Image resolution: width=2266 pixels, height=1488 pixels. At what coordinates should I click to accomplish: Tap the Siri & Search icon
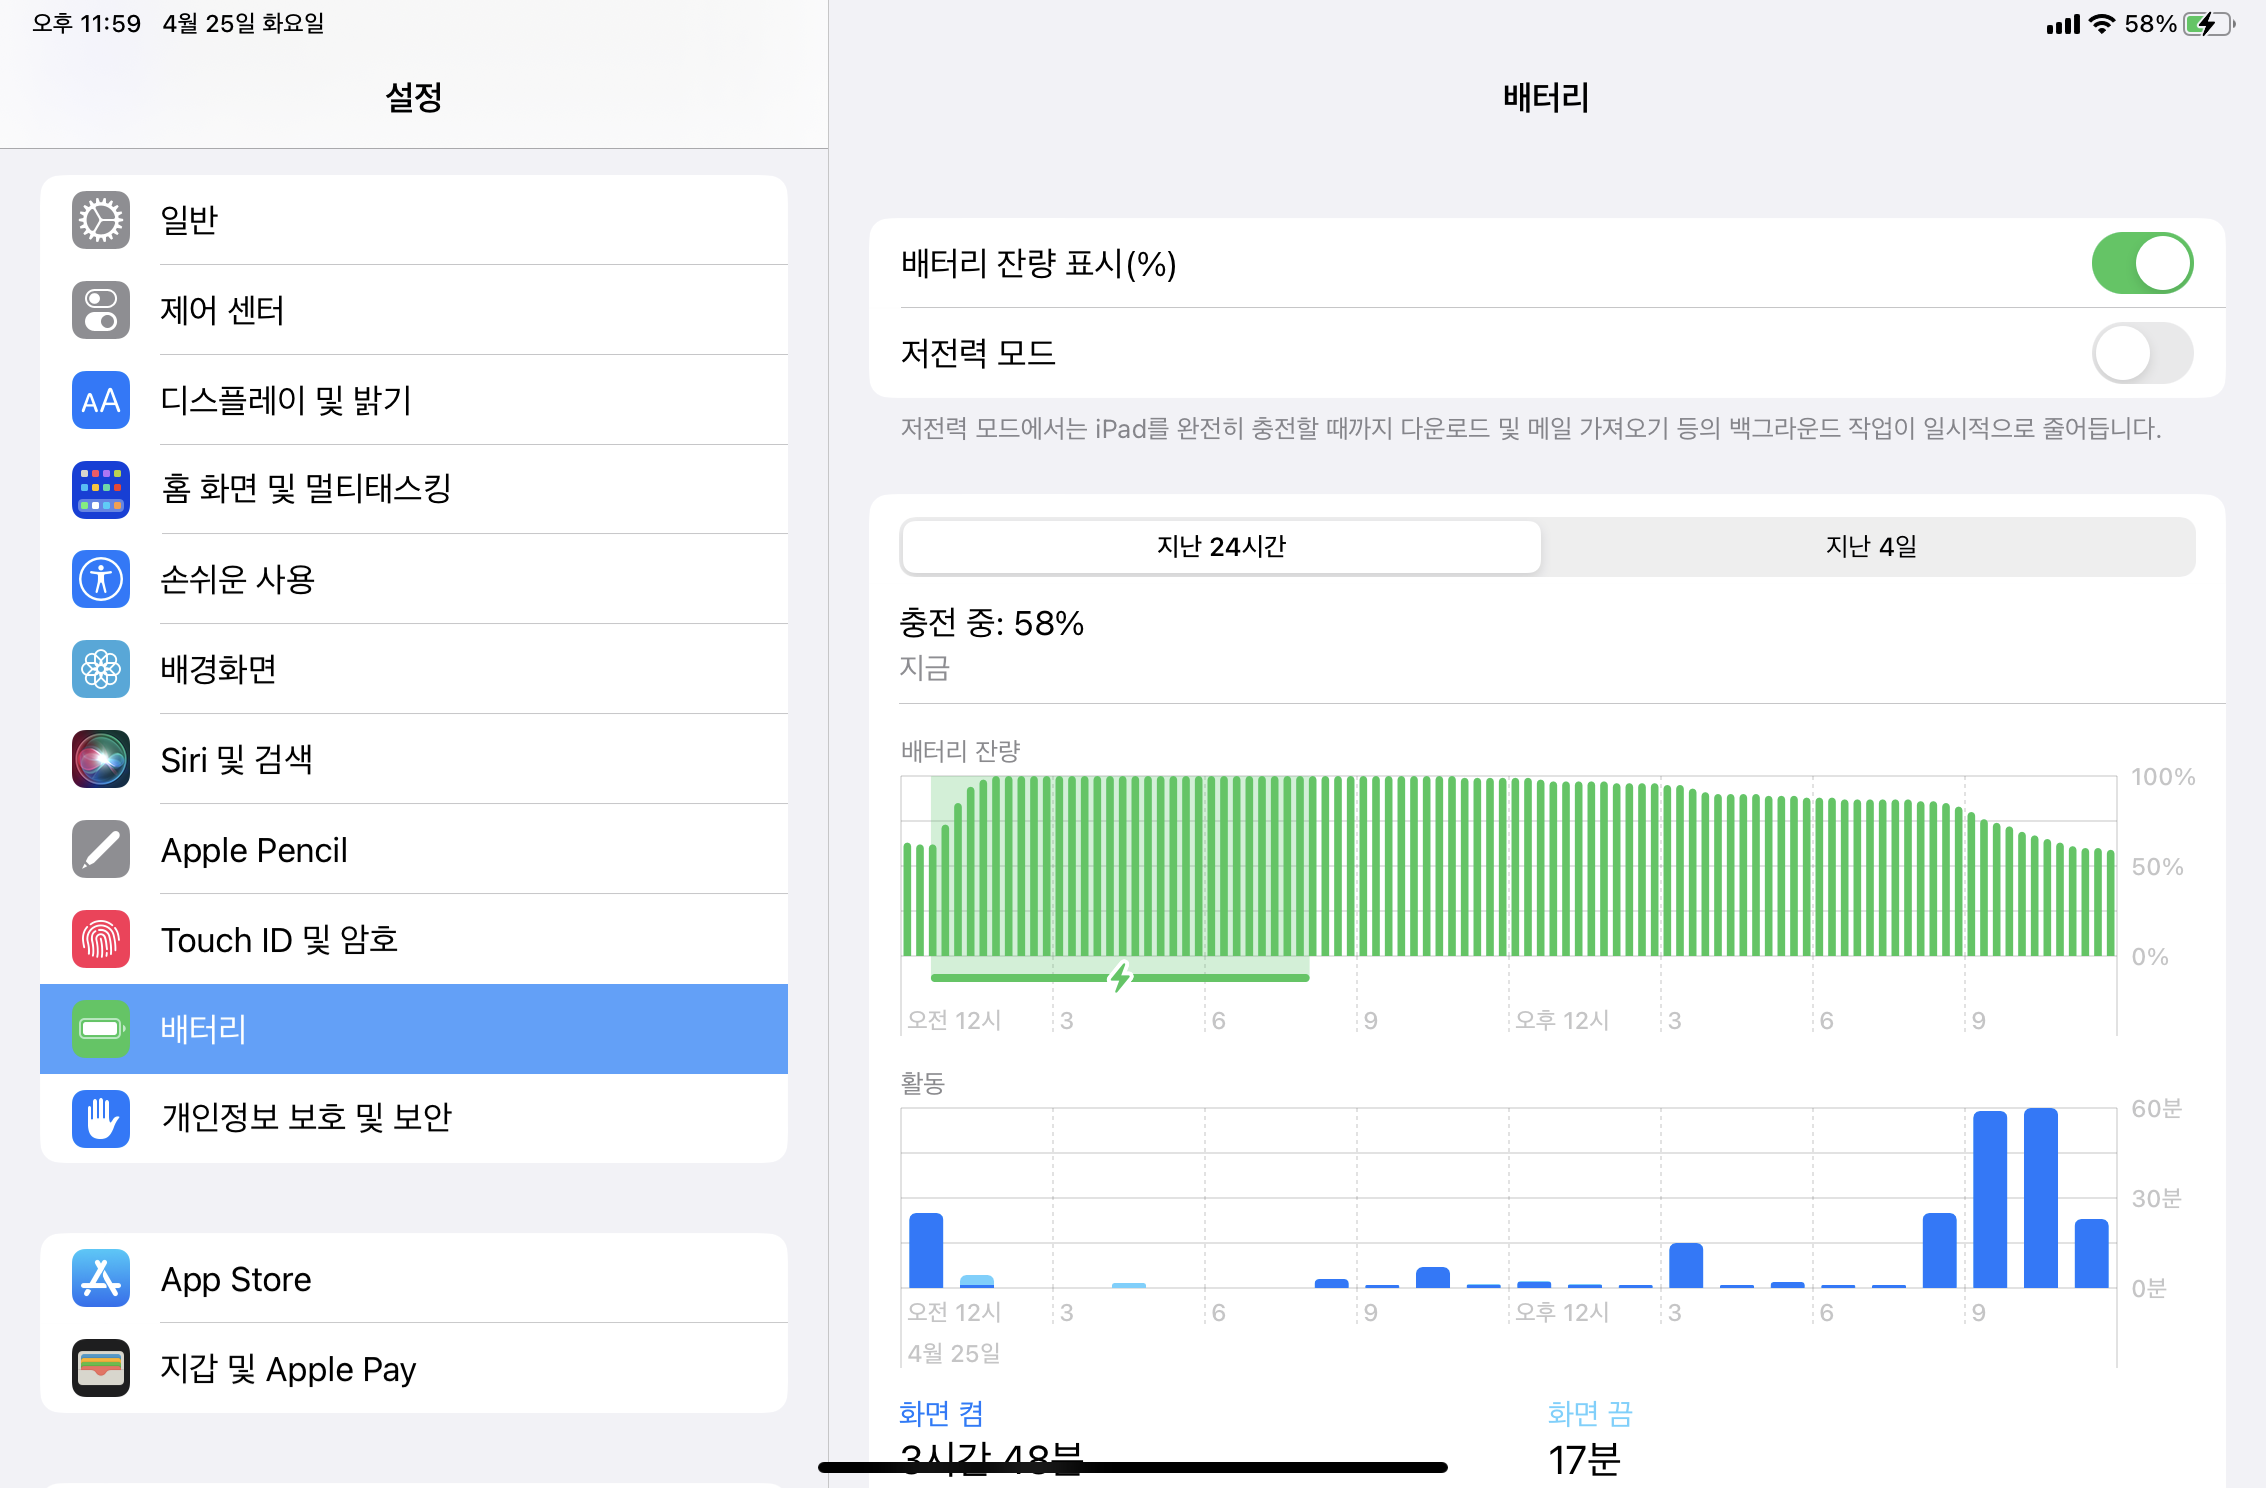[x=101, y=759]
